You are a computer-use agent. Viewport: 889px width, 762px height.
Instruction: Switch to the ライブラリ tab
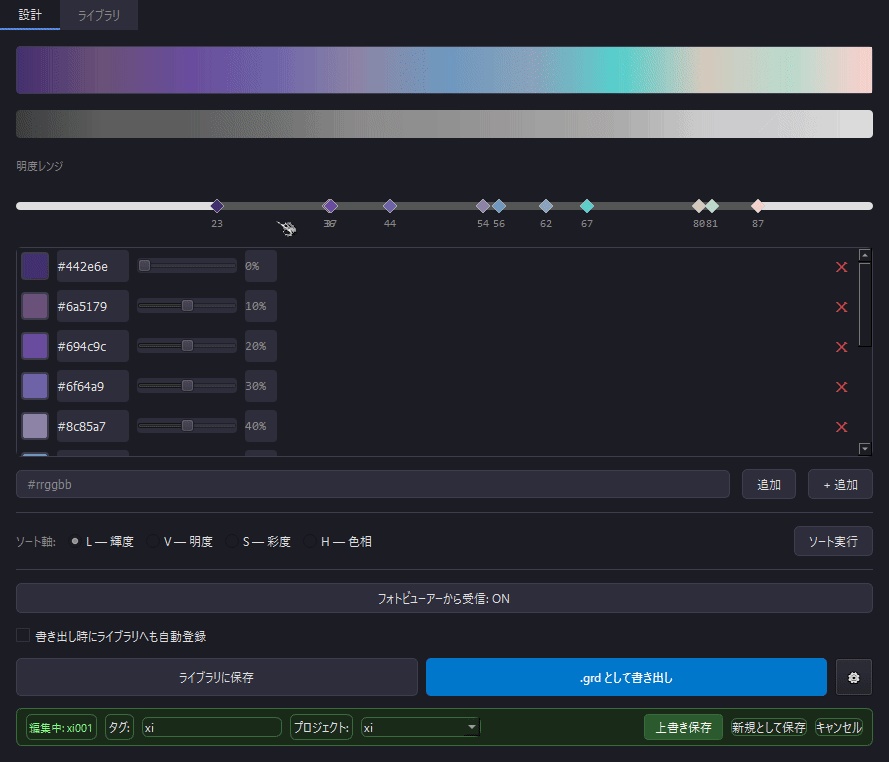99,15
